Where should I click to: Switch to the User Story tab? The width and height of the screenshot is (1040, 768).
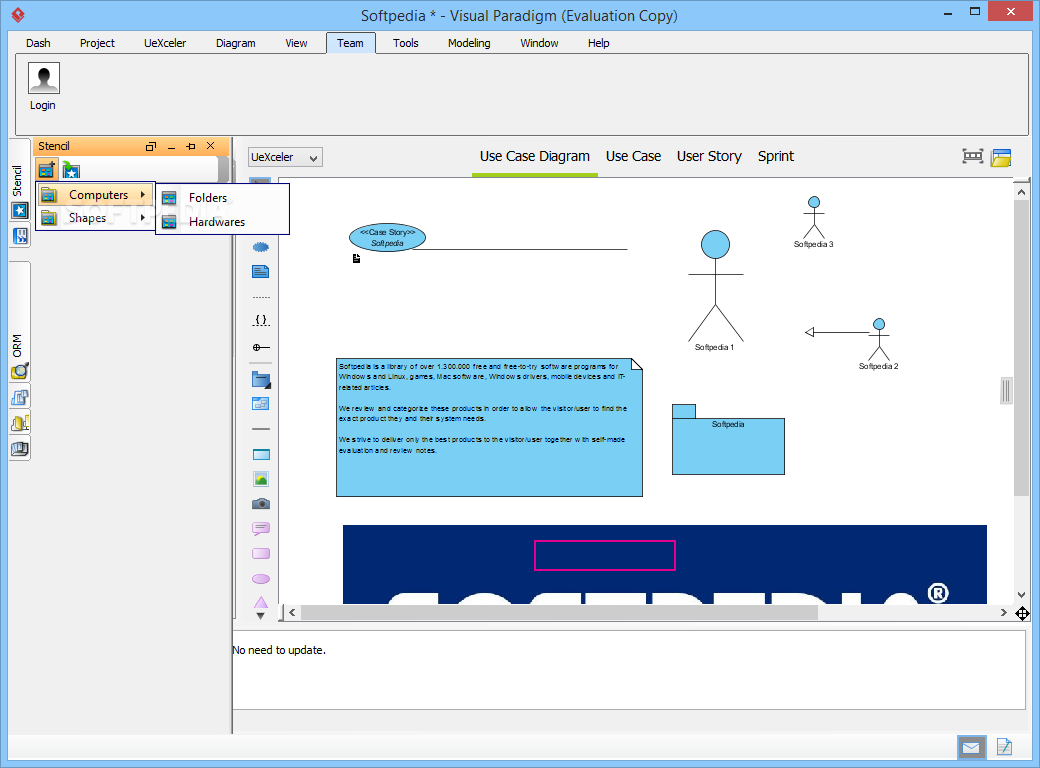click(x=709, y=157)
